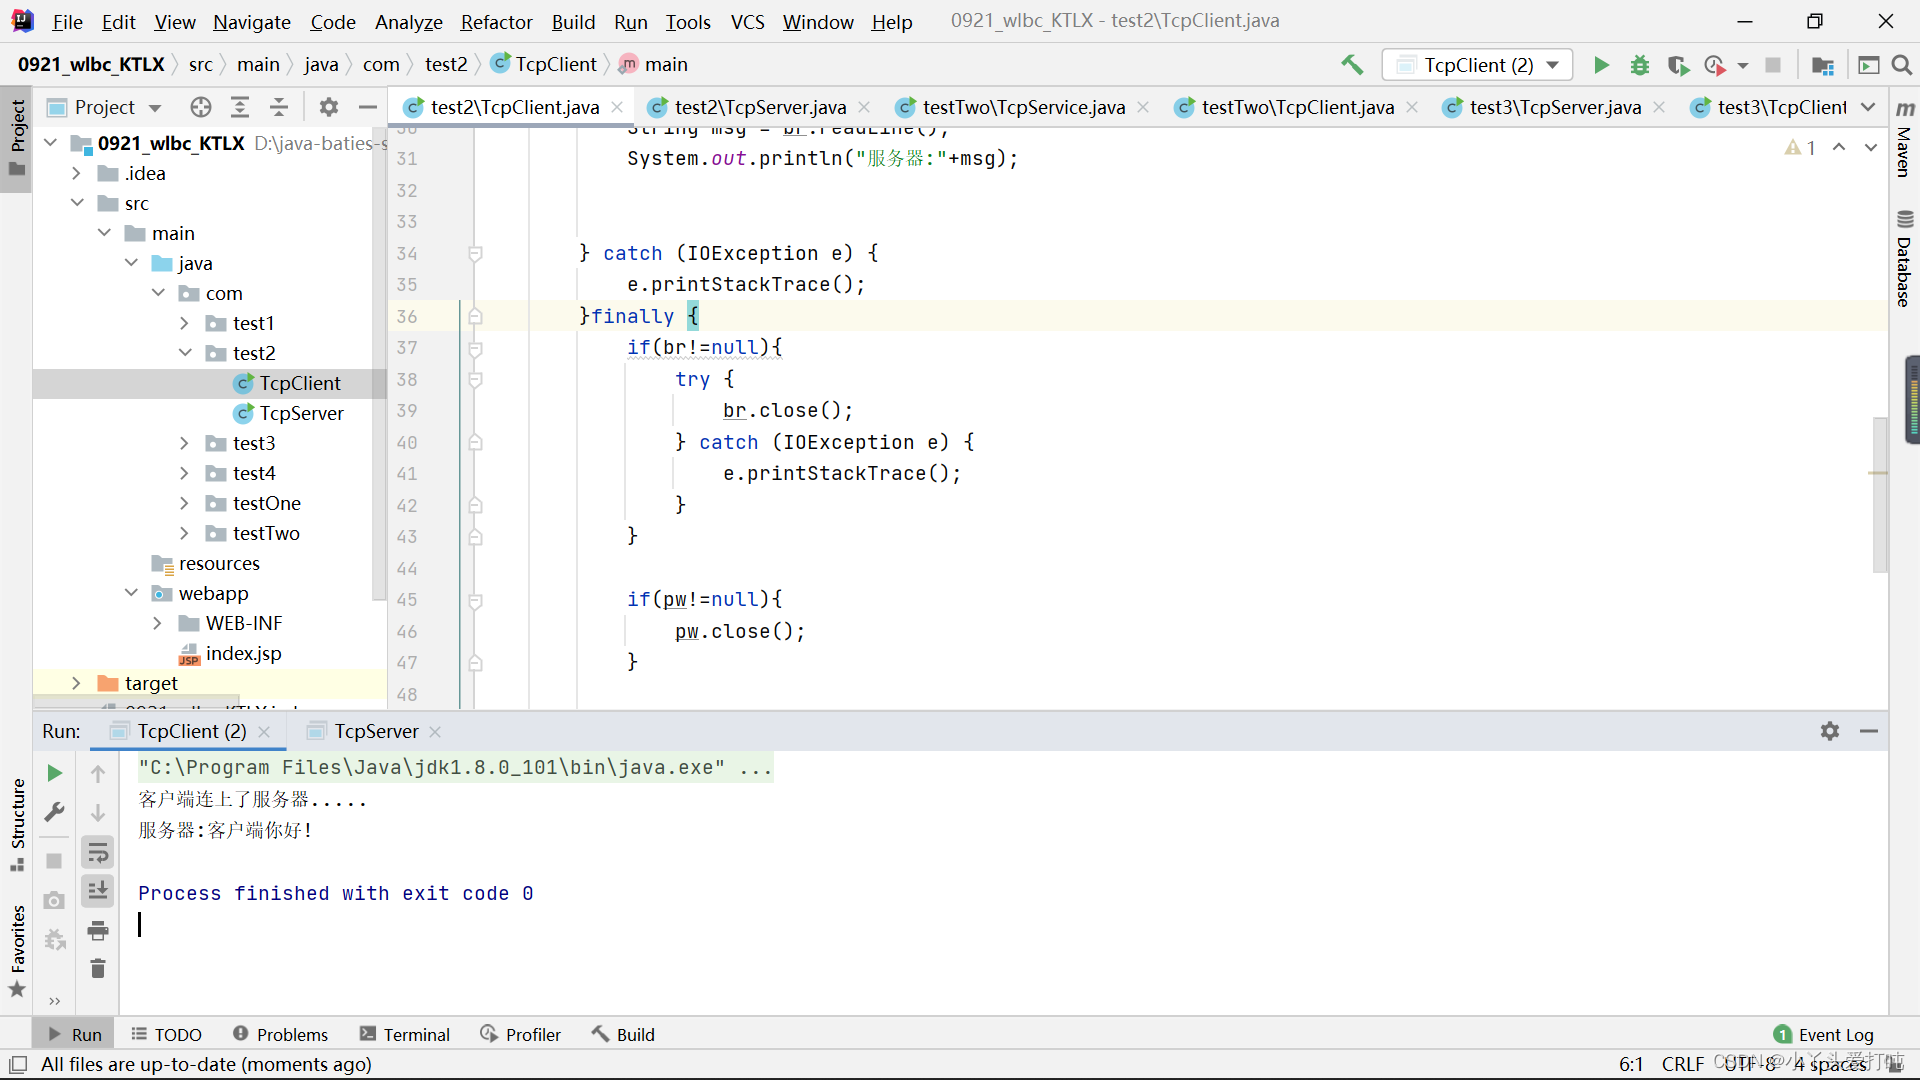Toggle fold marker on line 36
The image size is (1920, 1080).
(476, 316)
